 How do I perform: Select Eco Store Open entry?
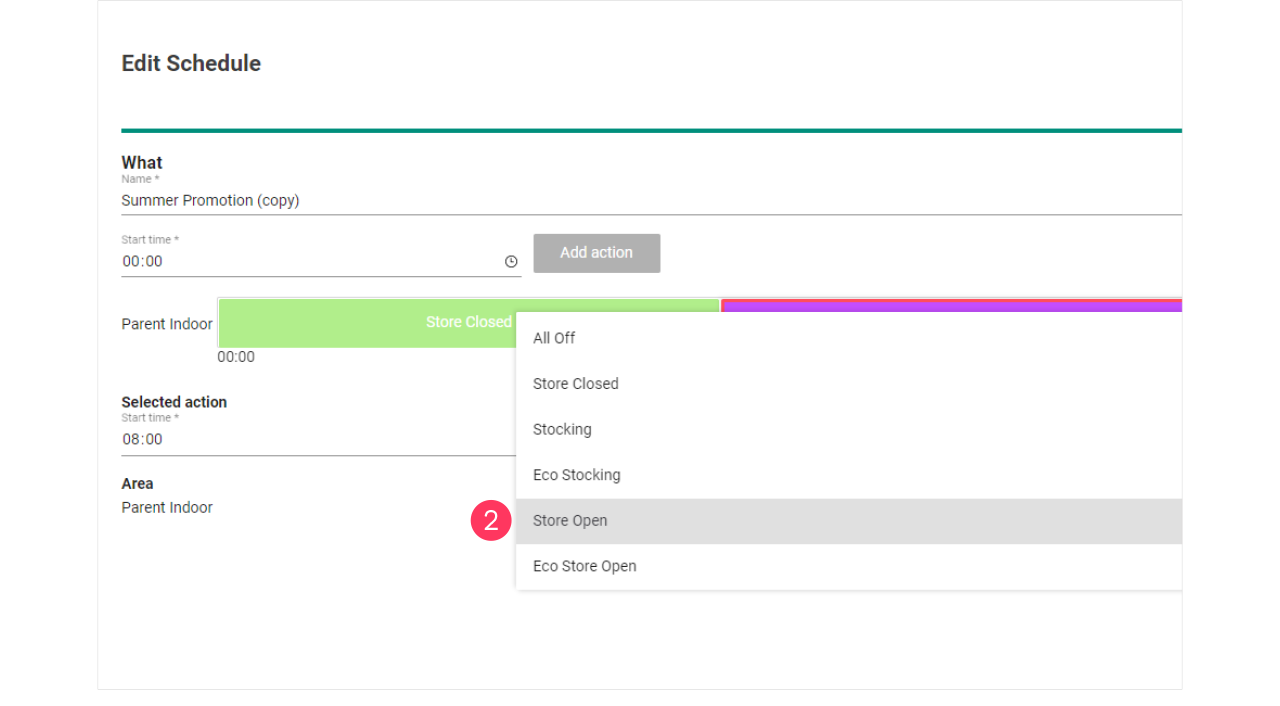585,566
